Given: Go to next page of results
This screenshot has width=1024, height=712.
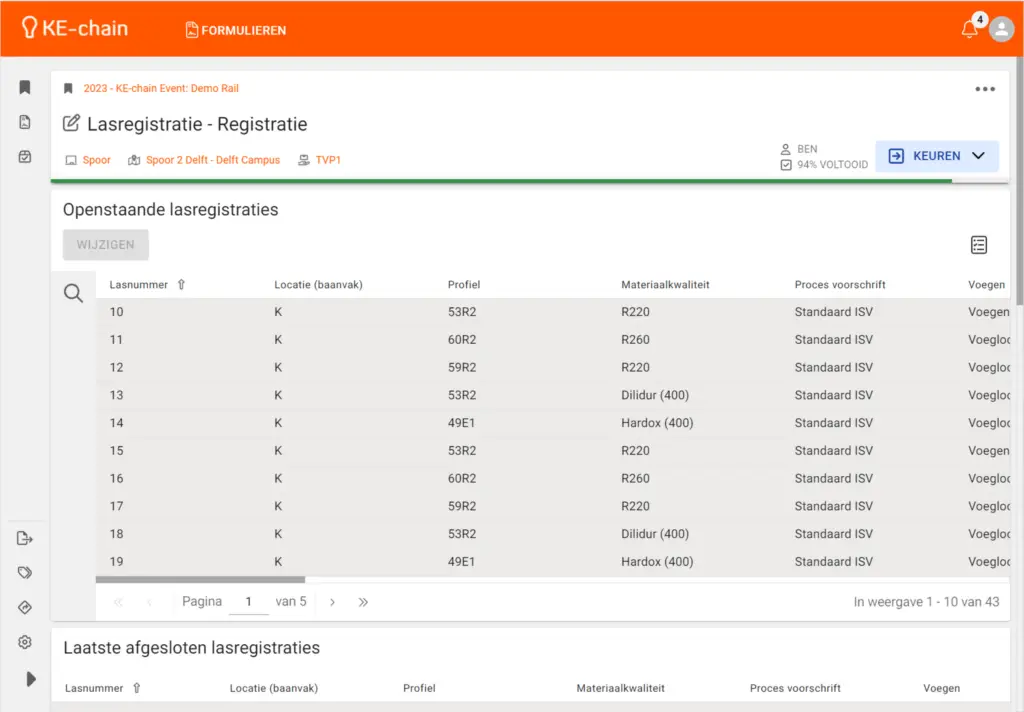Looking at the screenshot, I should (332, 602).
